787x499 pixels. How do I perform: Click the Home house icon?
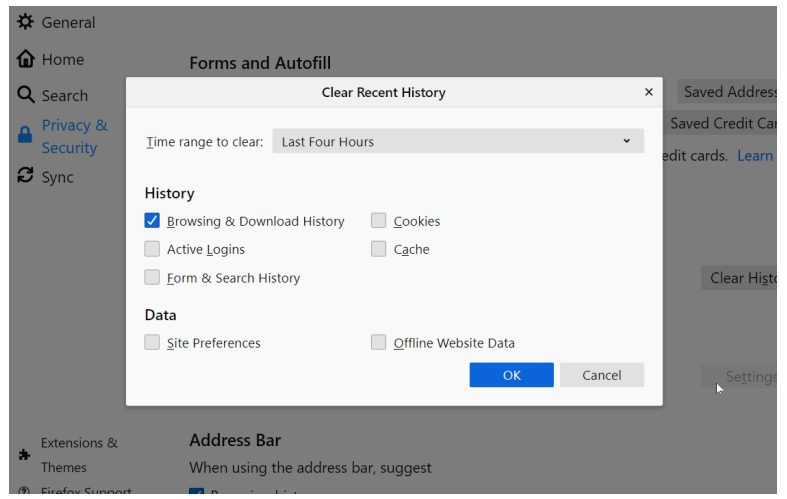(25, 59)
